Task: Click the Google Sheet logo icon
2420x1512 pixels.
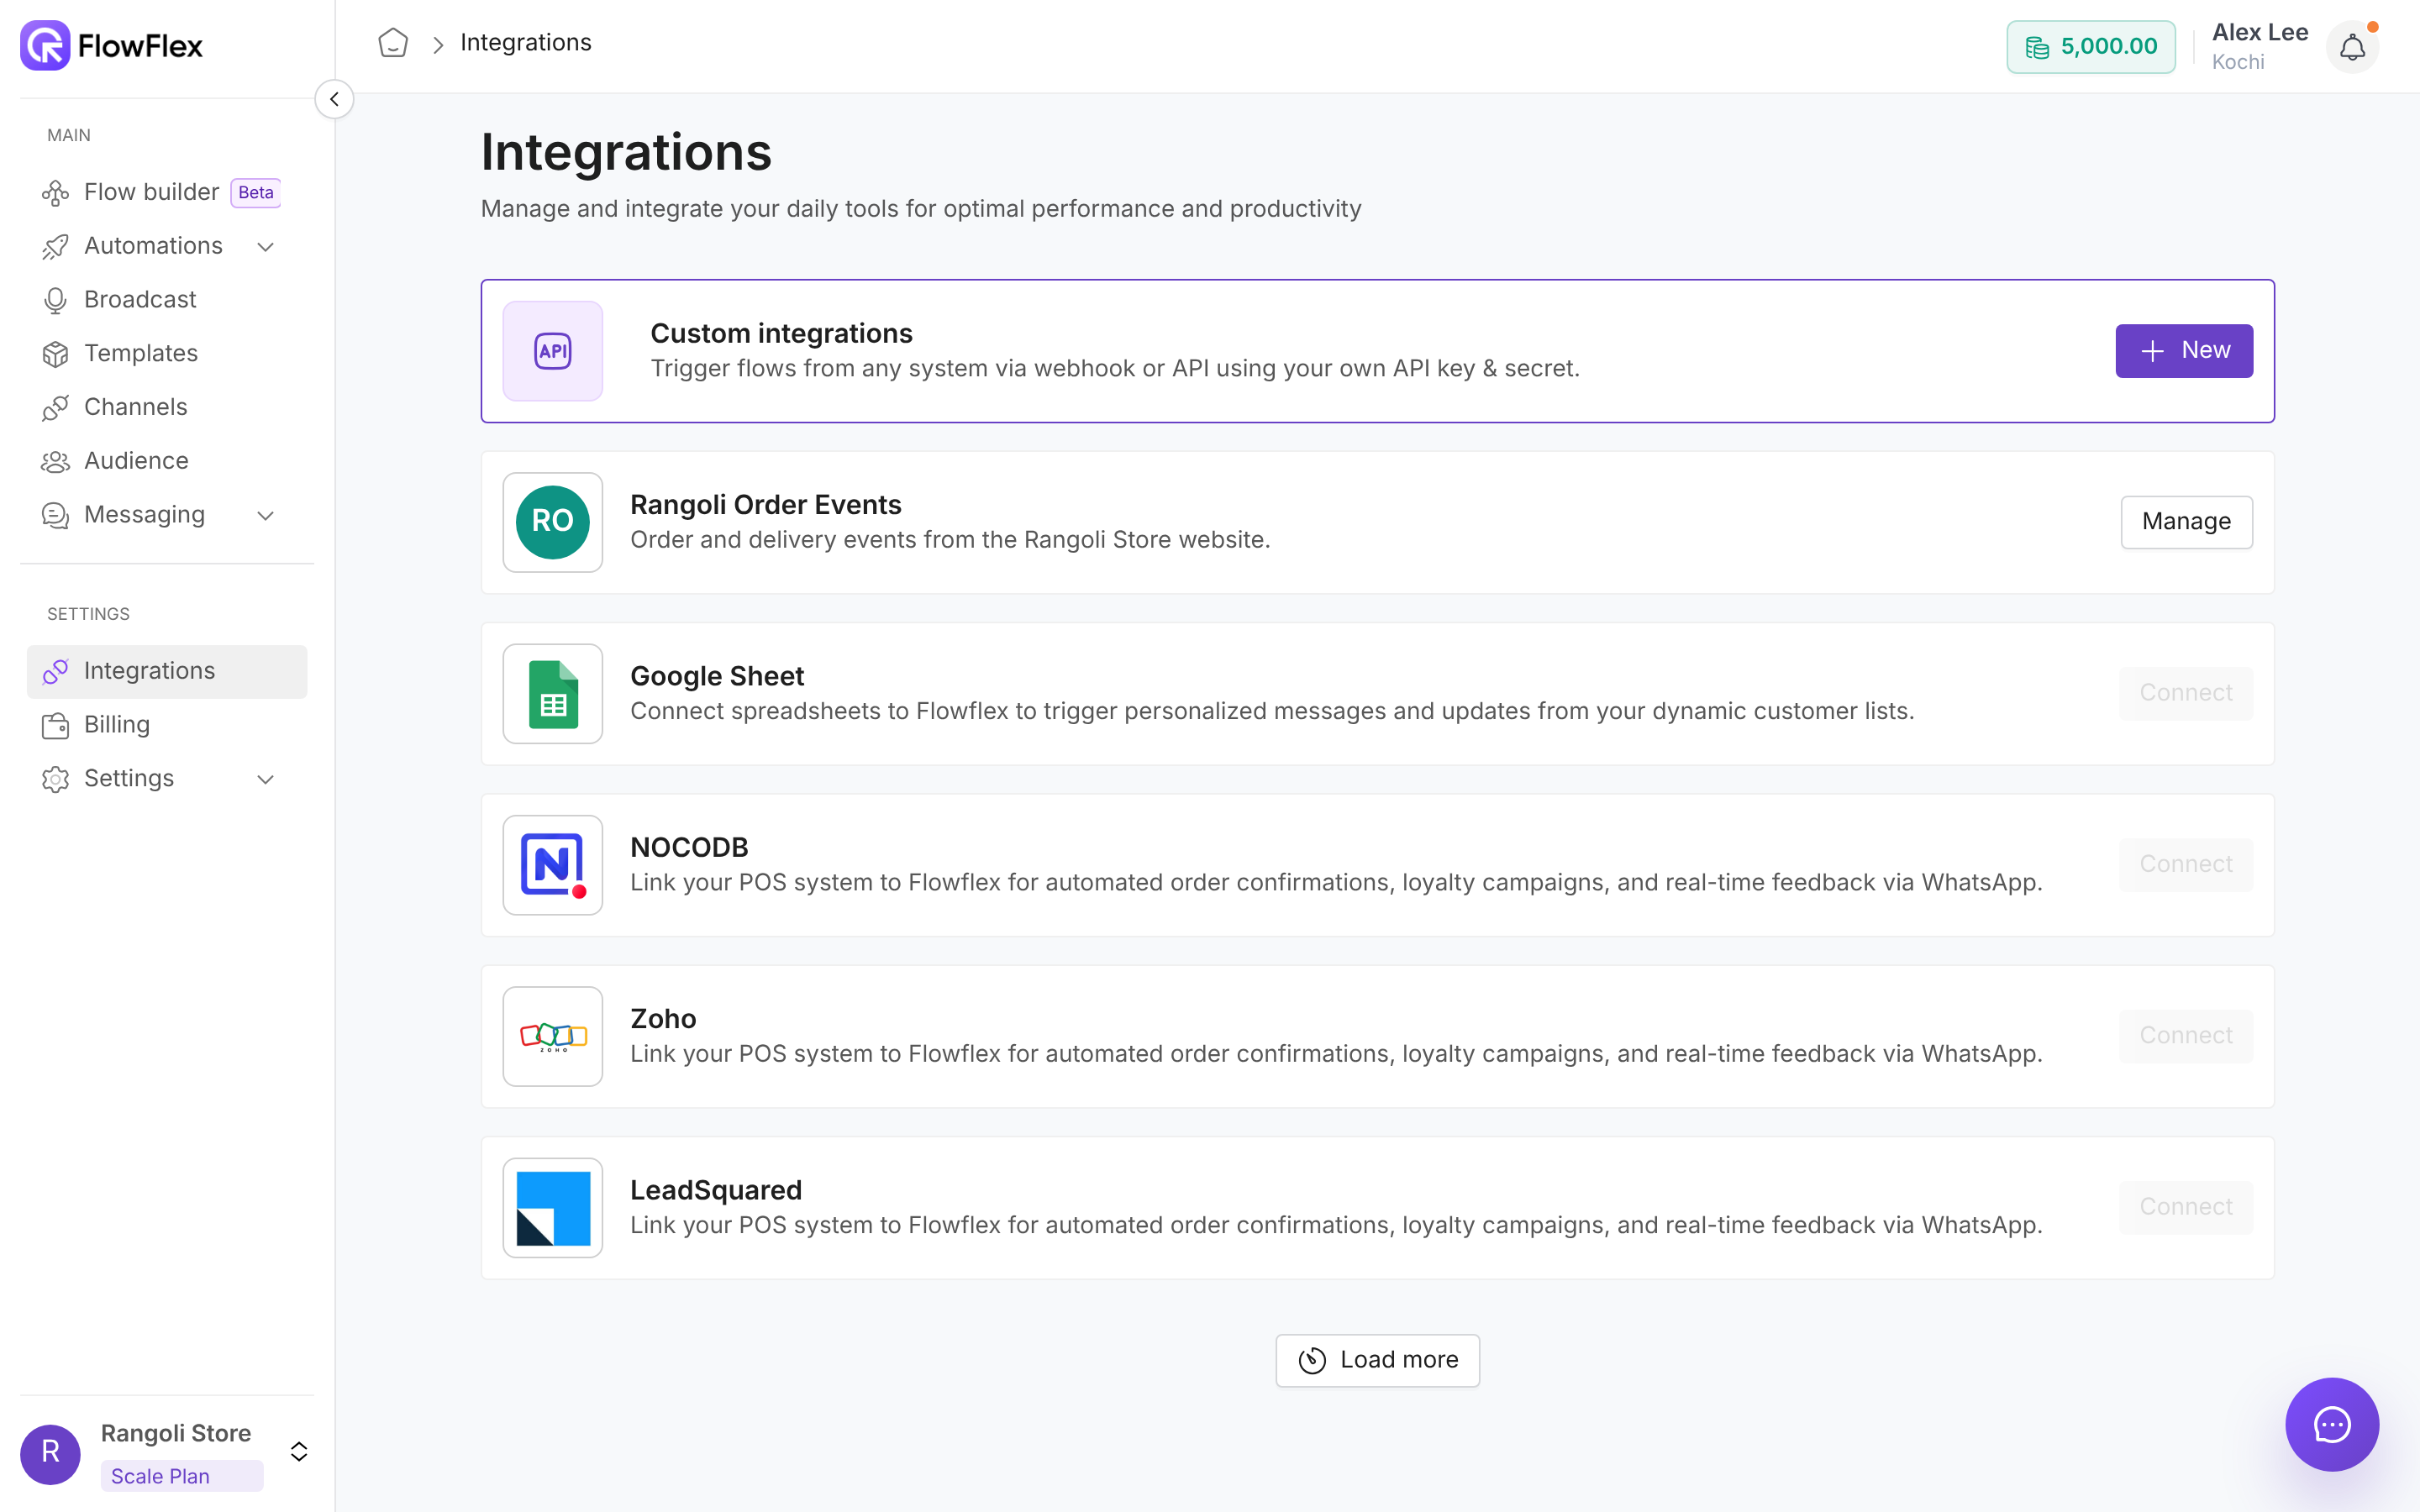Action: pyautogui.click(x=553, y=693)
